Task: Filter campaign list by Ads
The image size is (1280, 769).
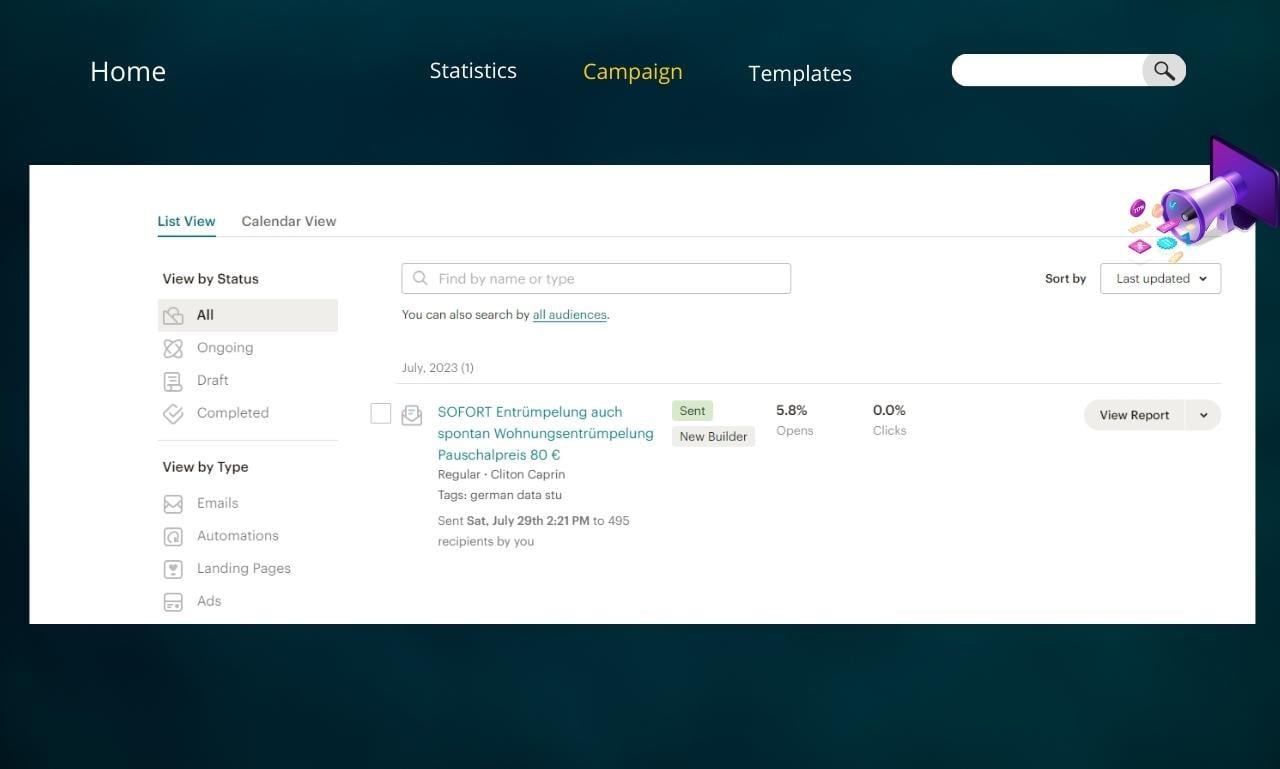Action: coord(209,601)
